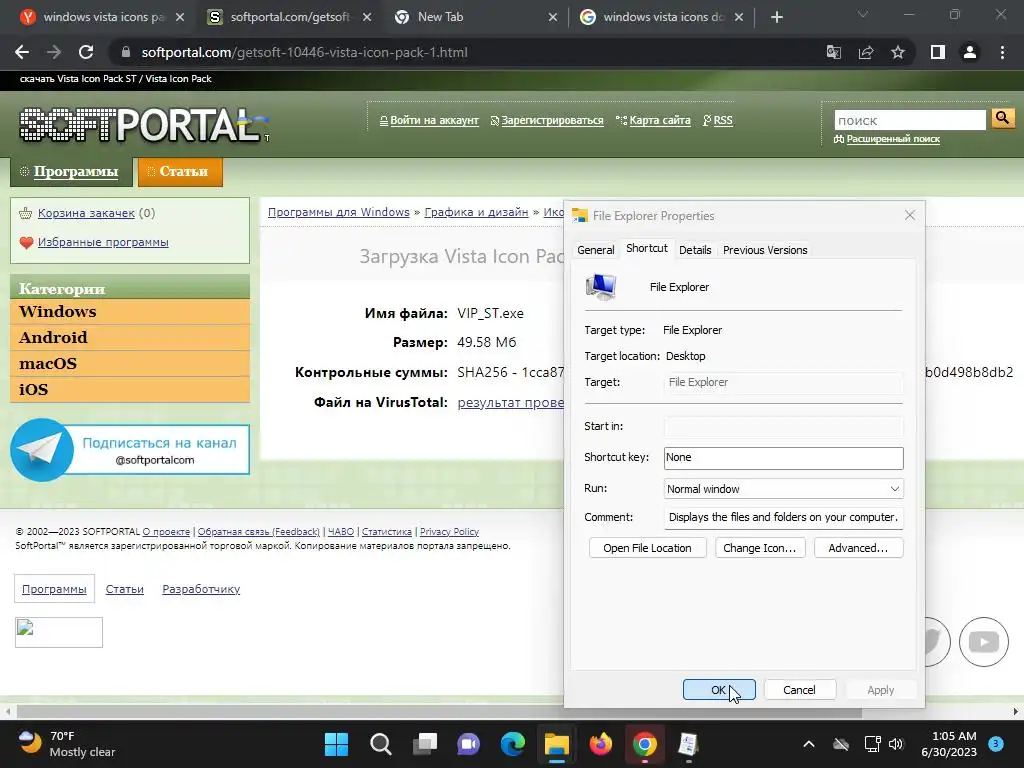Image resolution: width=1024 pixels, height=768 pixels.
Task: Click 'Расширенный поиск' link
Action: pyautogui.click(x=893, y=138)
